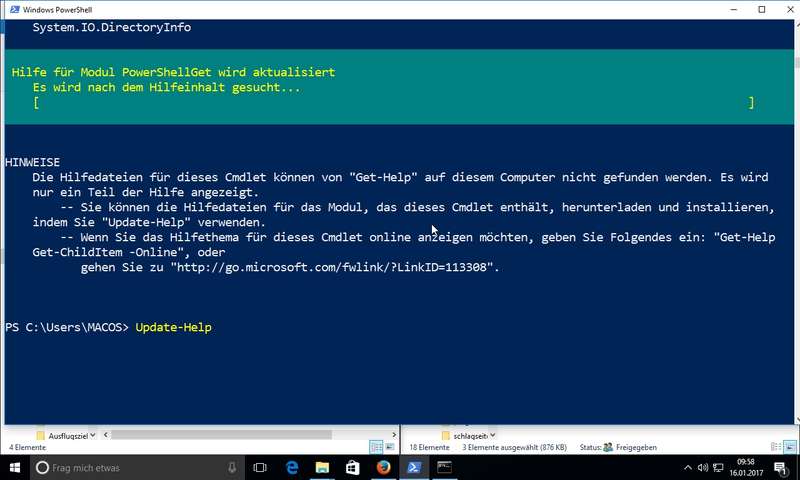
Task: Activate the Cortana microphone icon
Action: coord(232,467)
